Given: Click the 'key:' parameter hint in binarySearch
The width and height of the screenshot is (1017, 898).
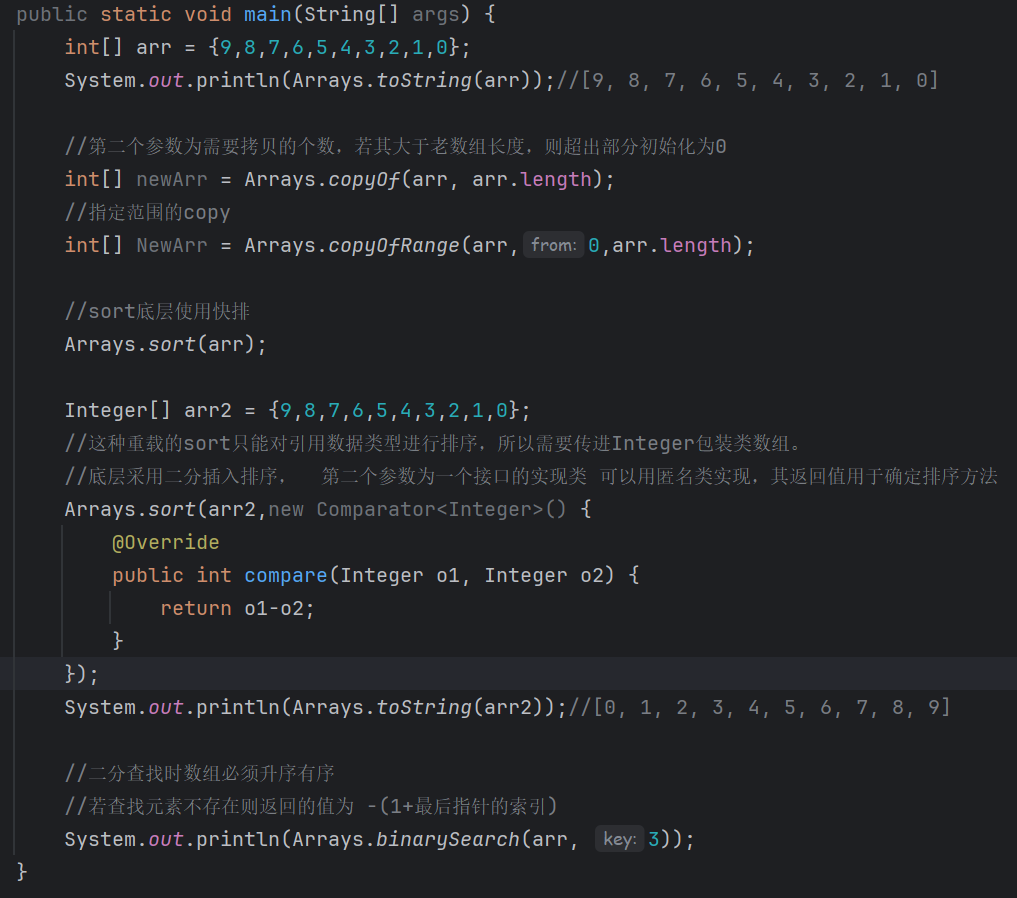Looking at the screenshot, I should coord(619,839).
